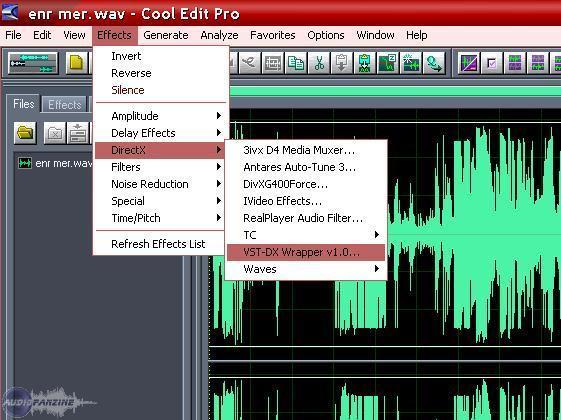Choose Silence from Effects menu
The image size is (561, 420).
click(161, 90)
